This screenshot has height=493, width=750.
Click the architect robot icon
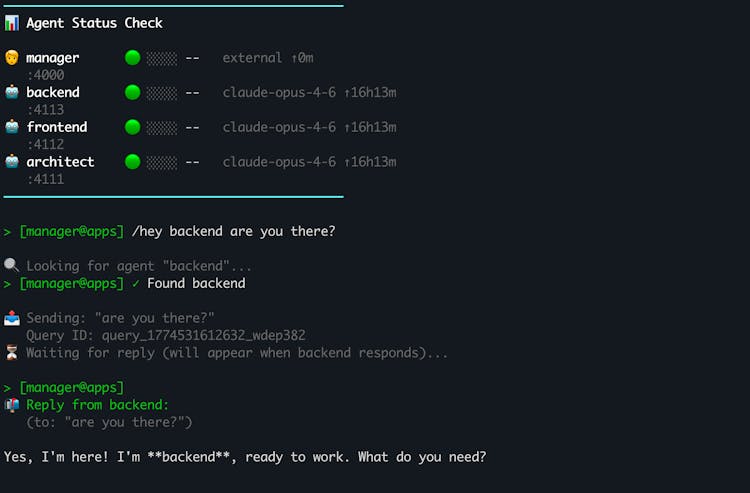(x=12, y=162)
